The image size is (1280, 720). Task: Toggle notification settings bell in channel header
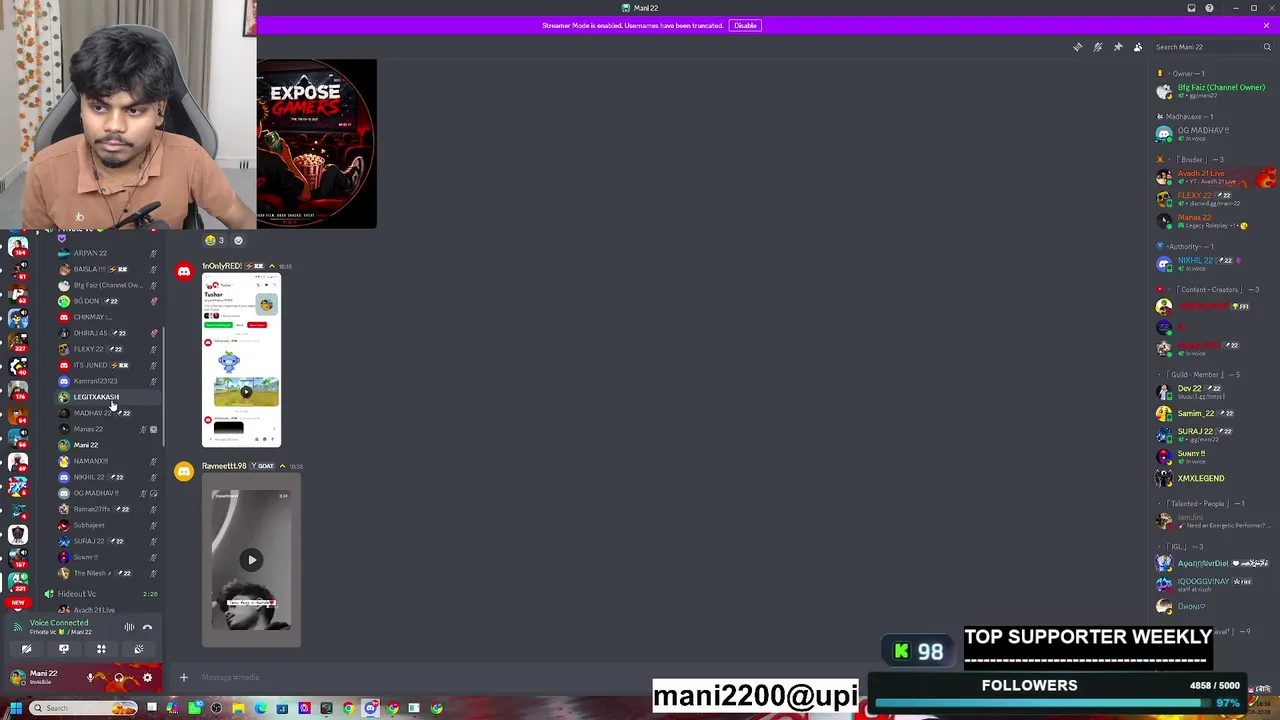(x=1098, y=47)
